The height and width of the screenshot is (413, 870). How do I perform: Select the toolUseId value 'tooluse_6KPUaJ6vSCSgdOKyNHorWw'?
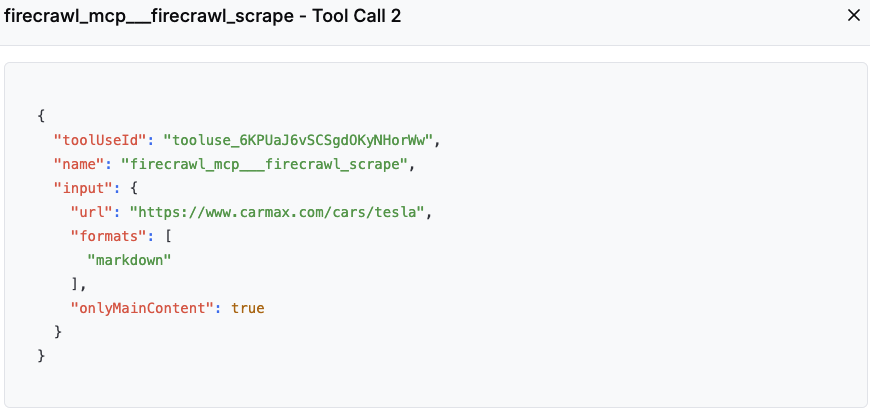[x=298, y=140]
